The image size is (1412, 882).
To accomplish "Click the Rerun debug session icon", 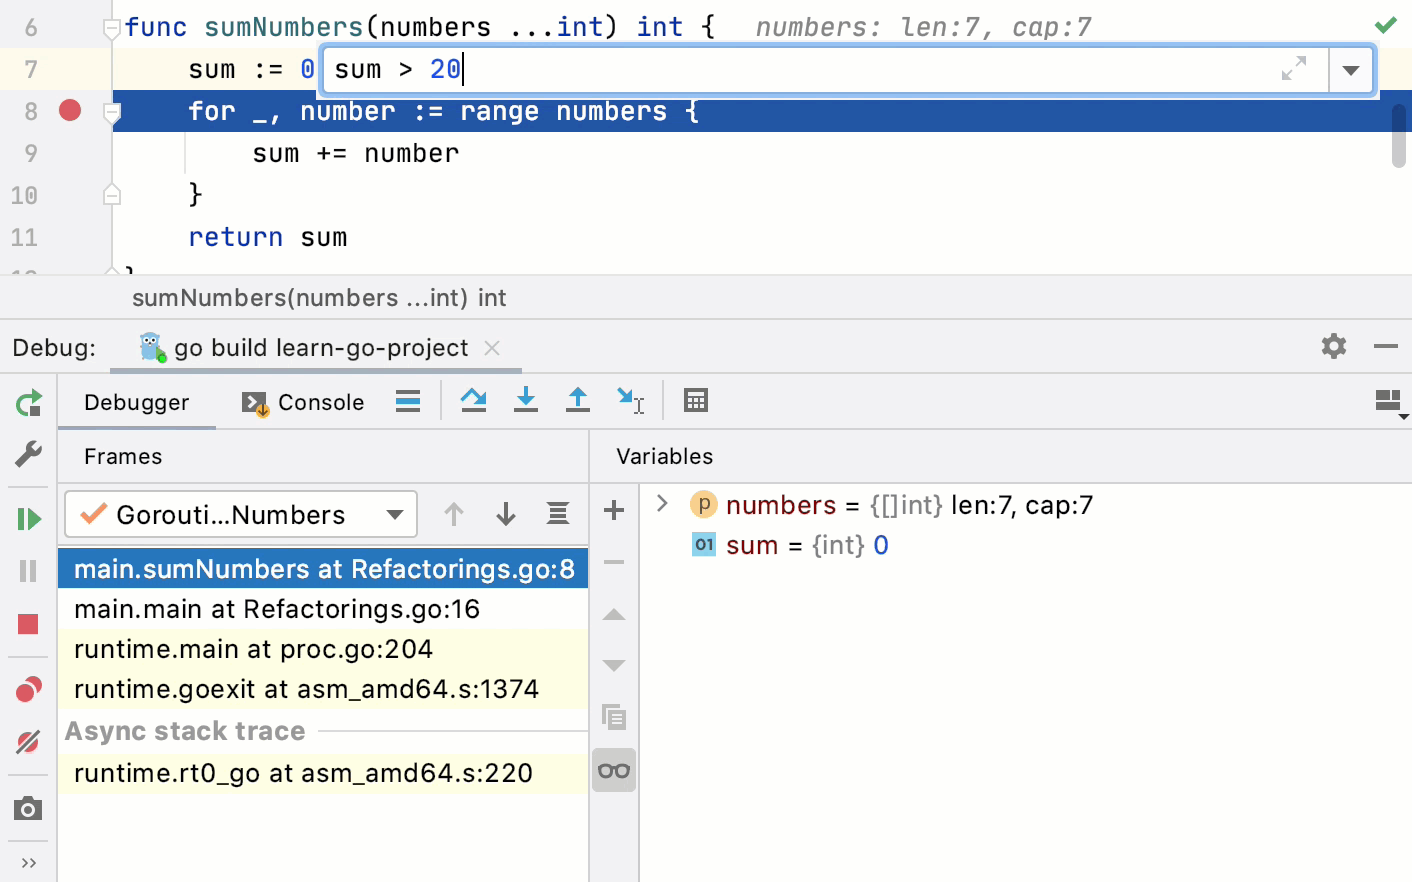I will pos(28,403).
